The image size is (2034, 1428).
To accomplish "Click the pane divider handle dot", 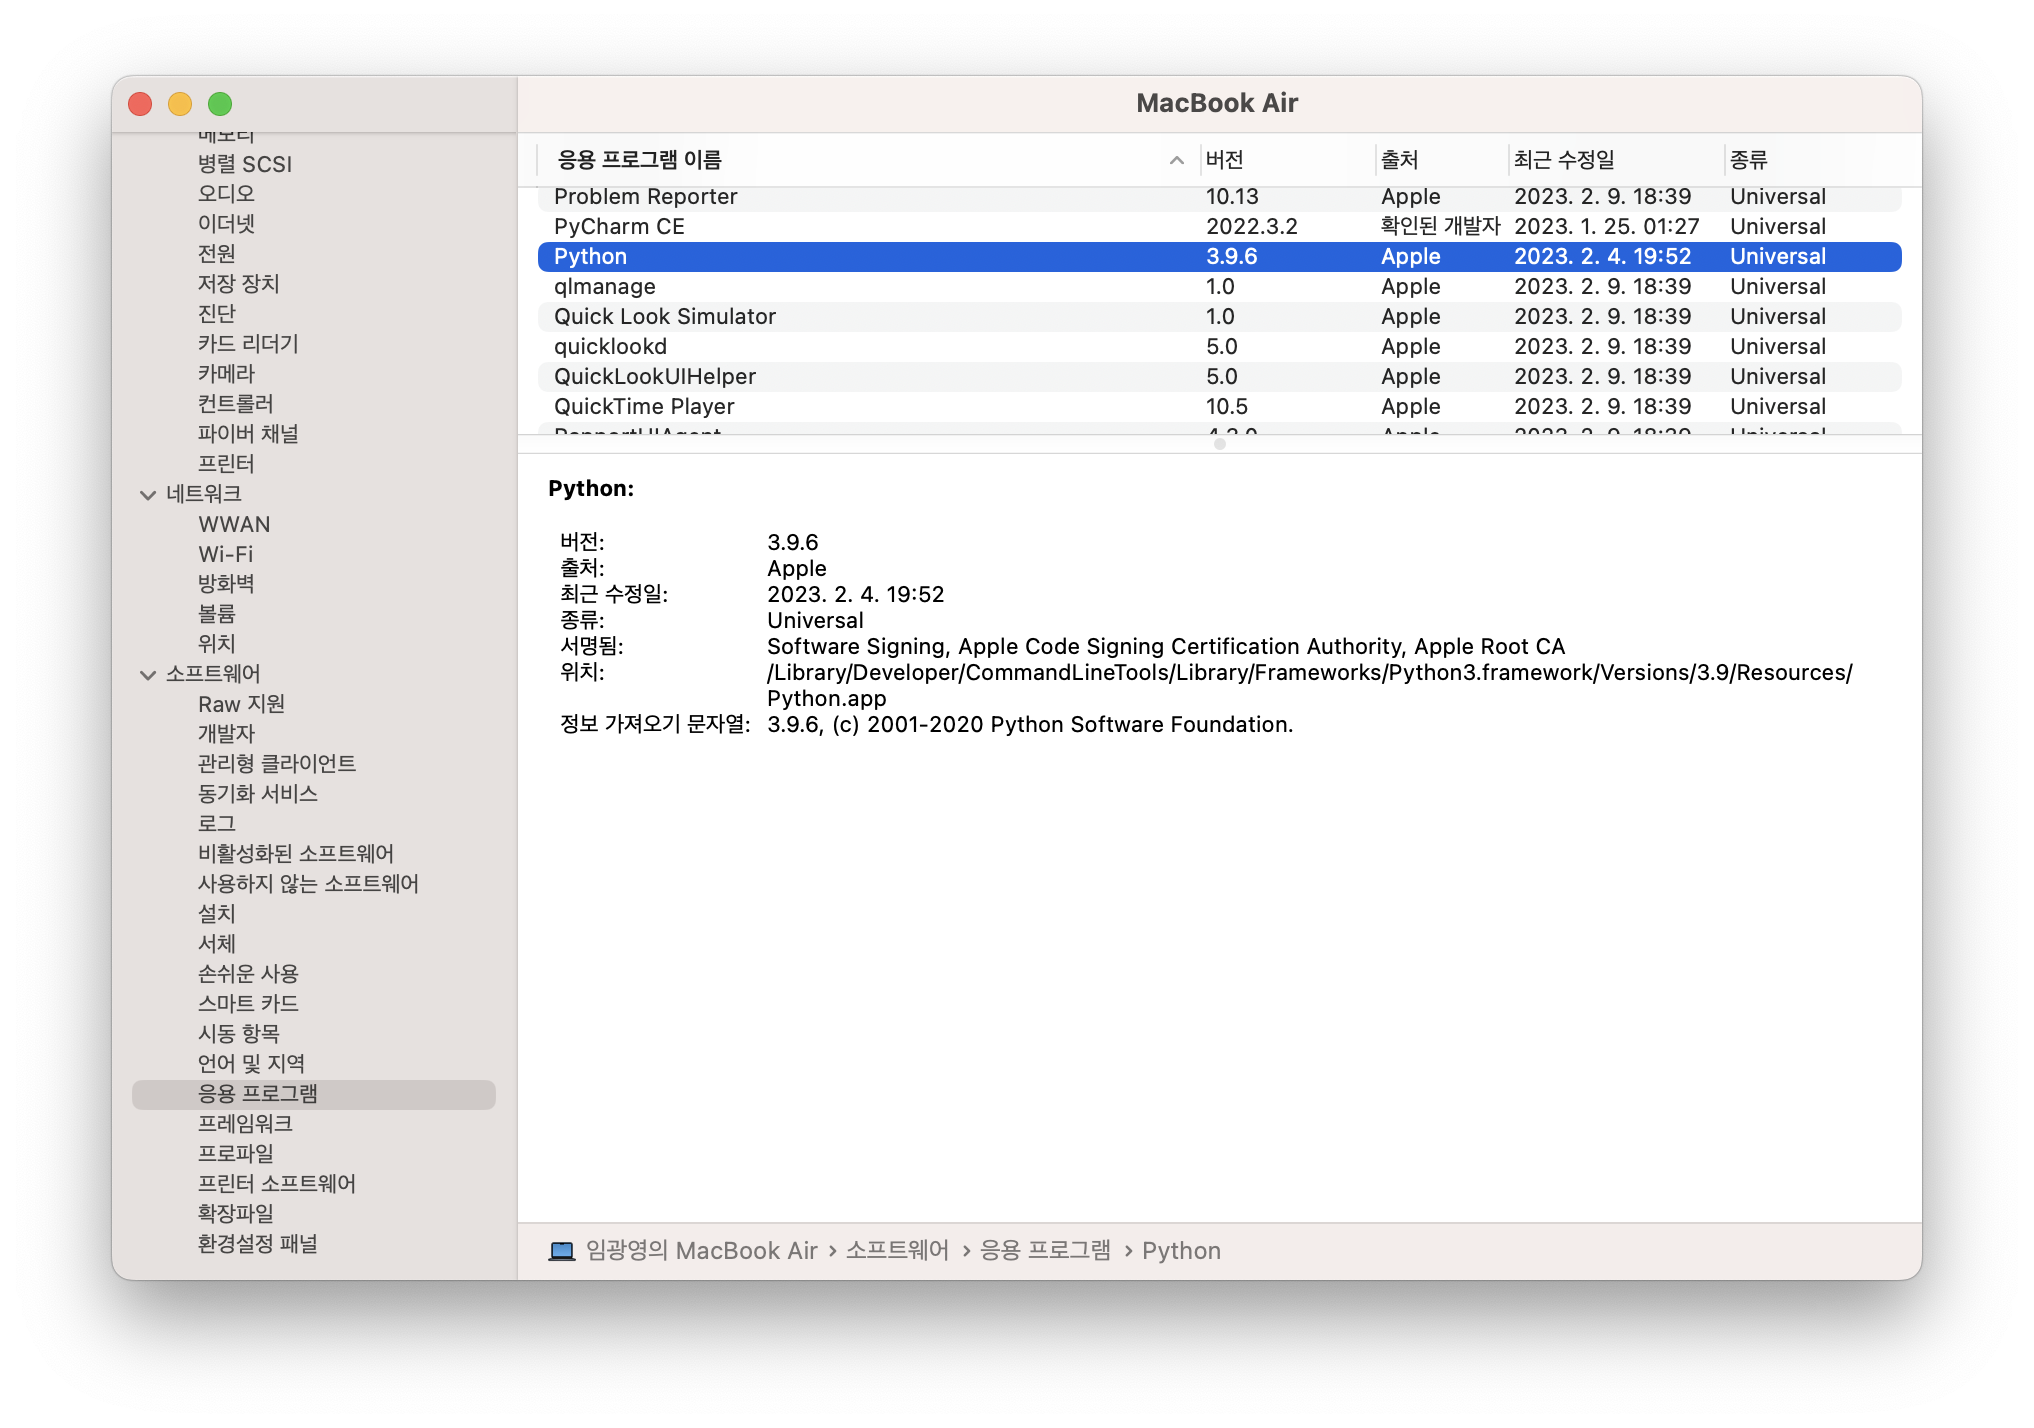I will [x=1219, y=444].
